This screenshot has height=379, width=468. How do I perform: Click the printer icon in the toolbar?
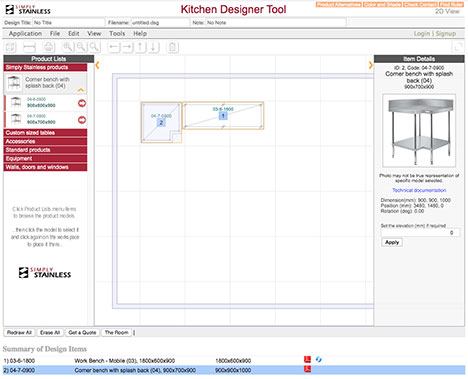tap(49, 47)
